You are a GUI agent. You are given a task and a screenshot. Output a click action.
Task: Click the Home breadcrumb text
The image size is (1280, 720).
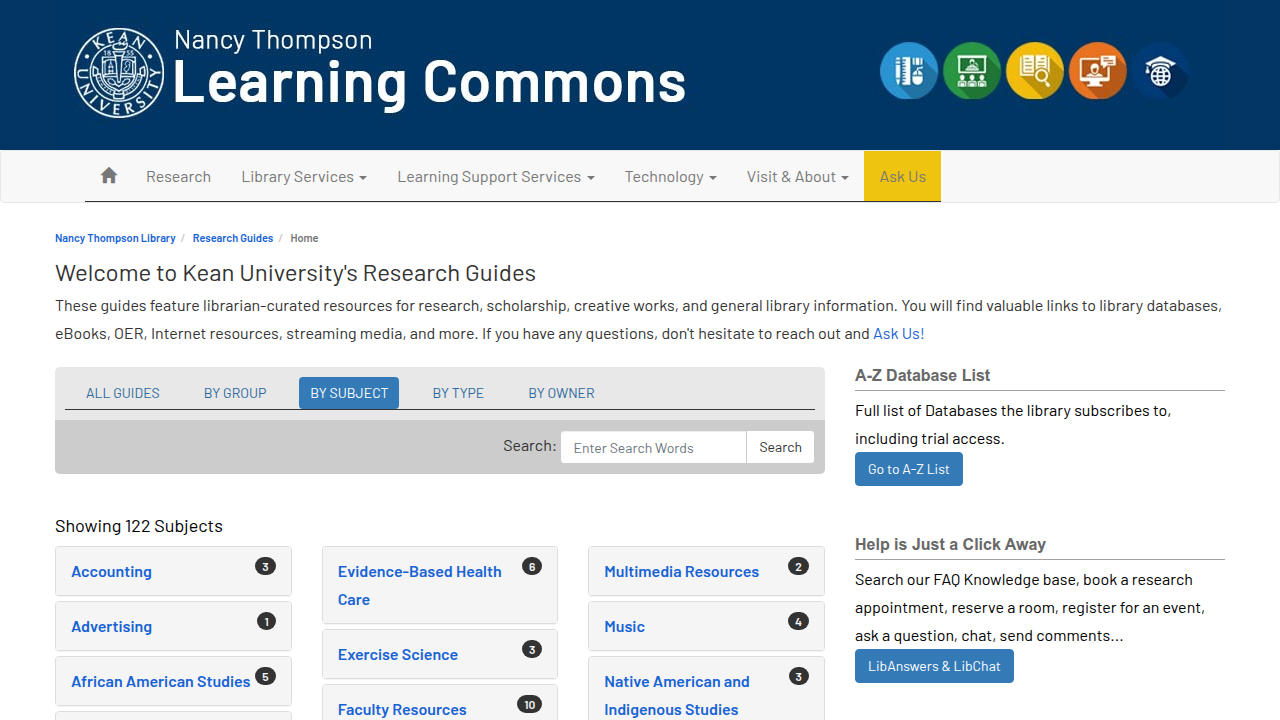pyautogui.click(x=304, y=238)
